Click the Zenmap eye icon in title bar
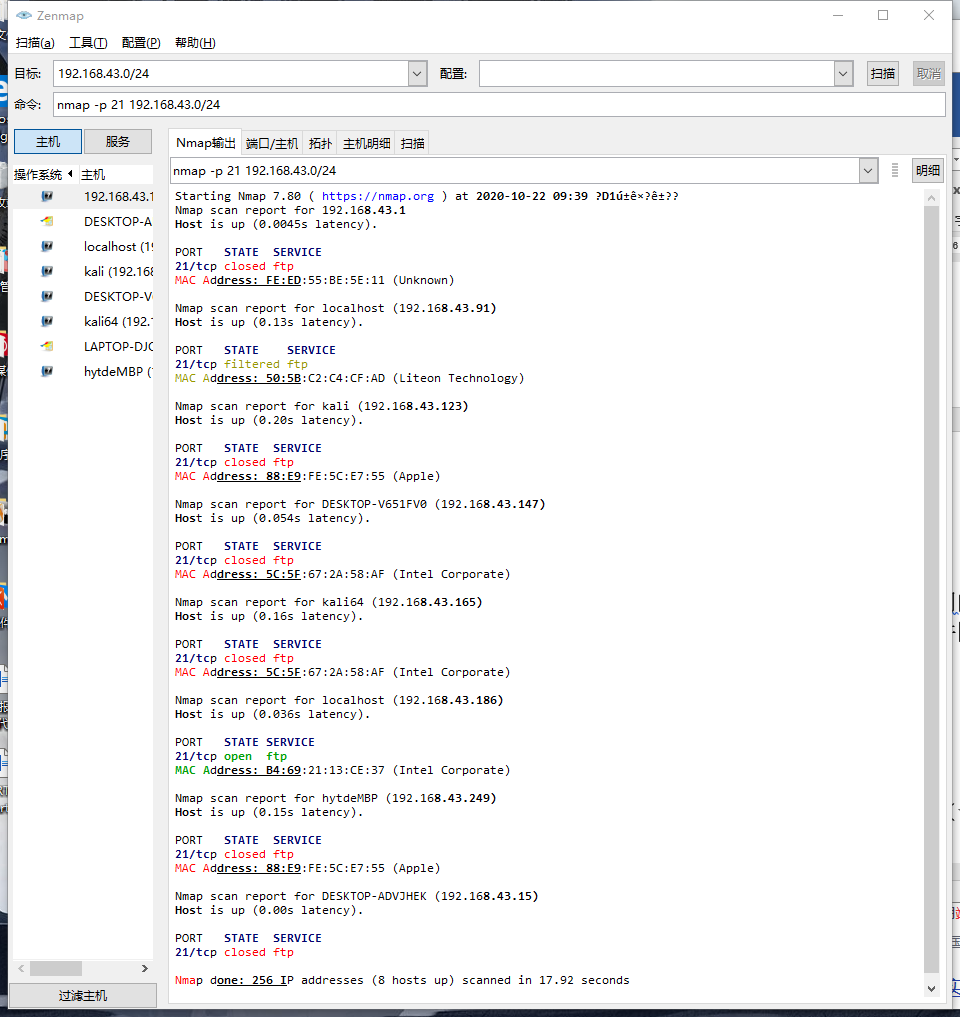Screen dimensions: 960x1017 coord(24,15)
